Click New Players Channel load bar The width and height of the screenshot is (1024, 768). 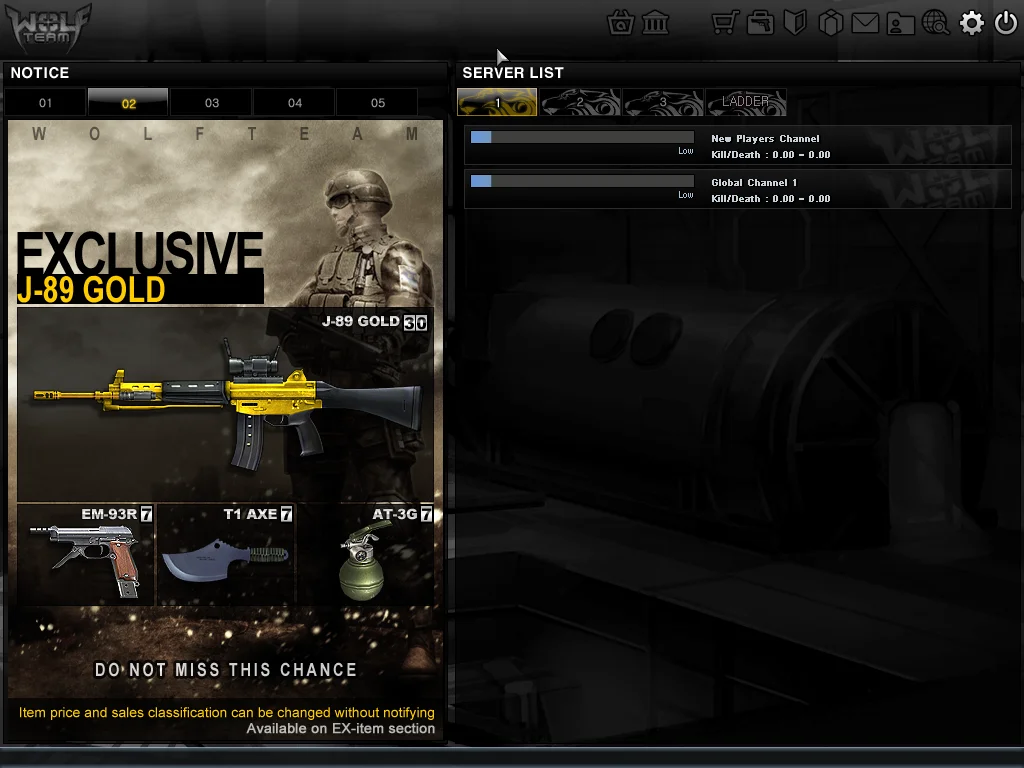582,137
